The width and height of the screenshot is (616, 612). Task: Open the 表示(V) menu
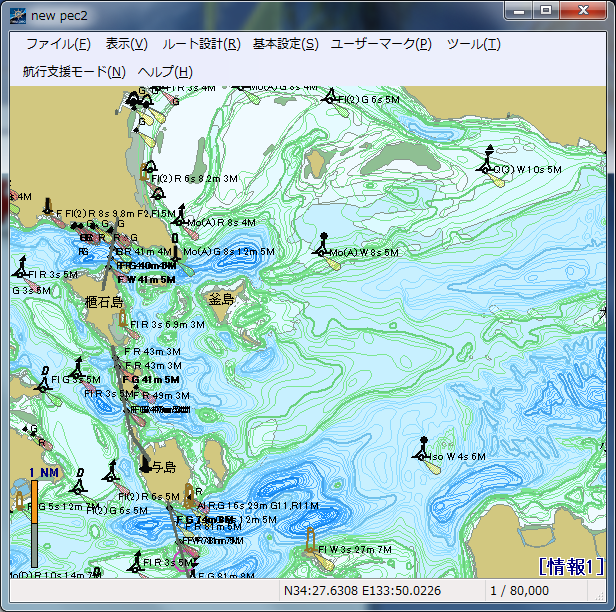[x=126, y=44]
